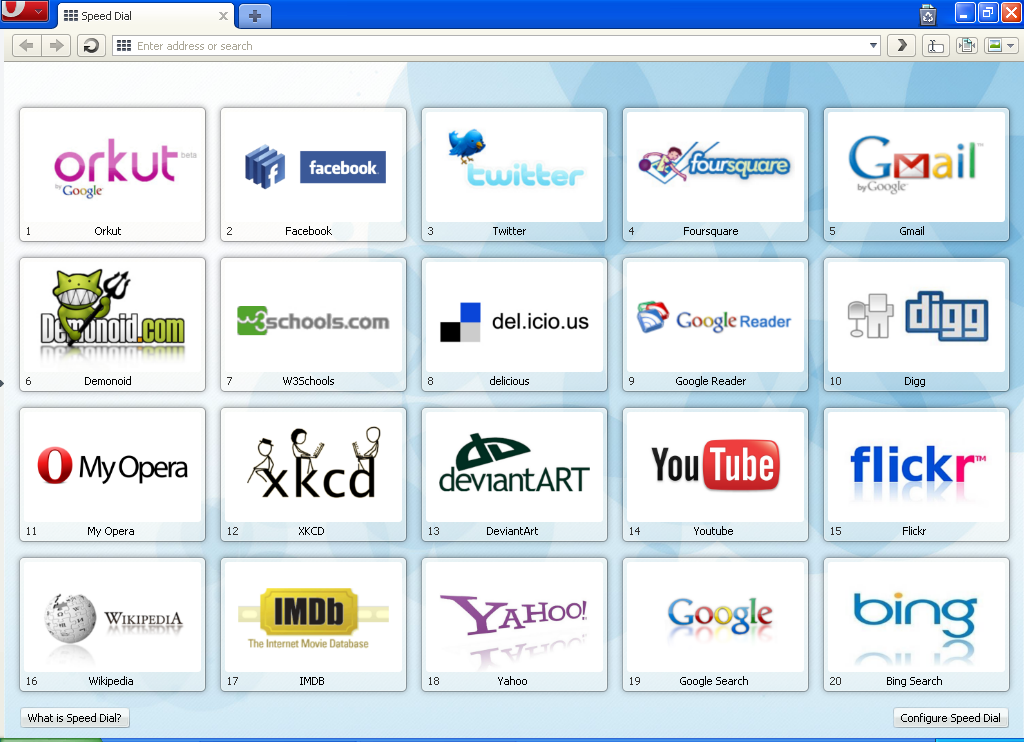Viewport: 1024px width, 742px height.
Task: Open the W3Schools speed dial thumbnail
Action: point(313,325)
